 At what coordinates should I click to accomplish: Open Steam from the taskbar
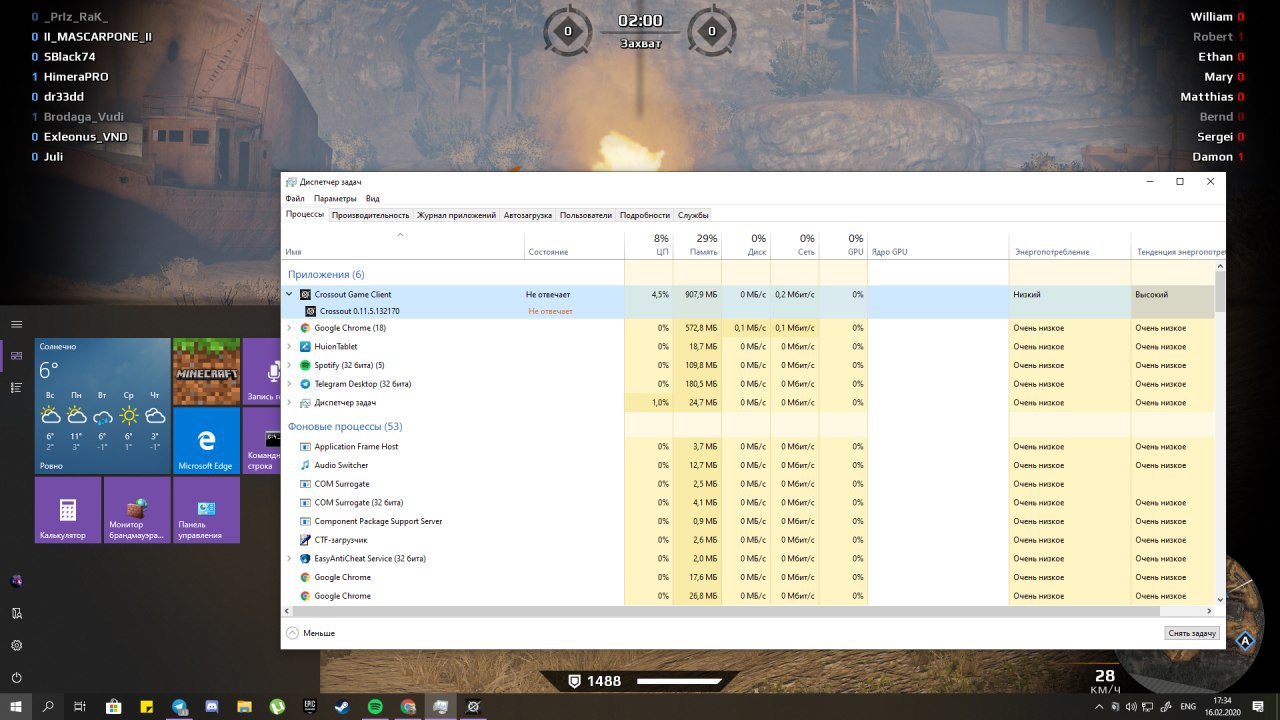[x=343, y=706]
